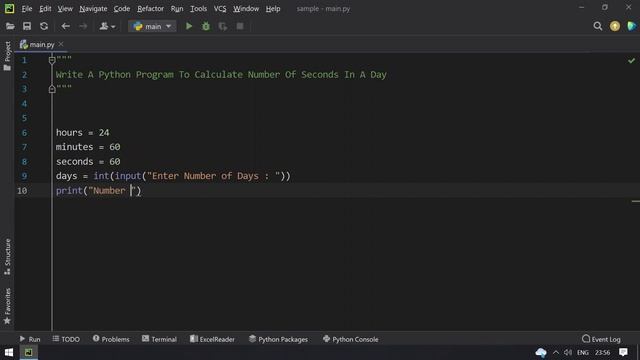Toggle fold marker at docstring end, line 3

coord(52,89)
